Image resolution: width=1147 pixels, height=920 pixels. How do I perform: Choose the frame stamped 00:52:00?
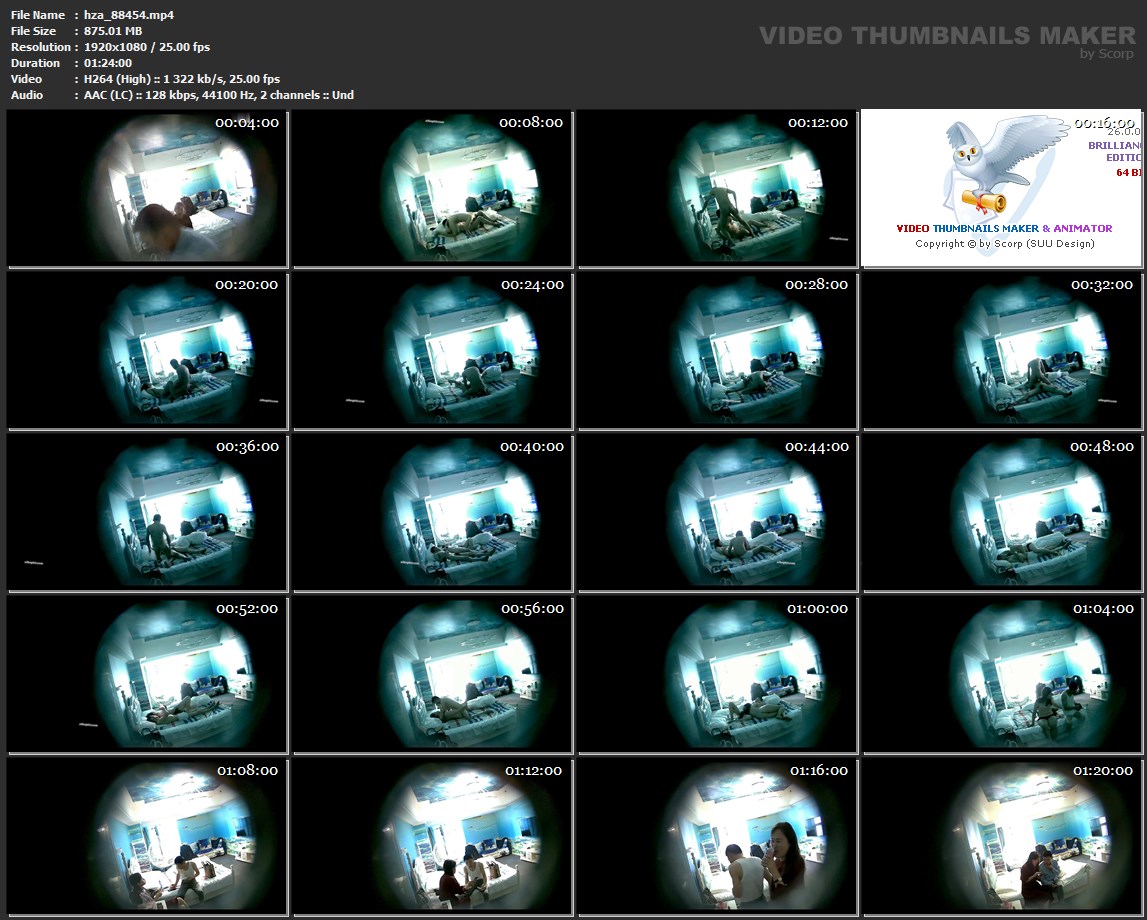tap(146, 674)
